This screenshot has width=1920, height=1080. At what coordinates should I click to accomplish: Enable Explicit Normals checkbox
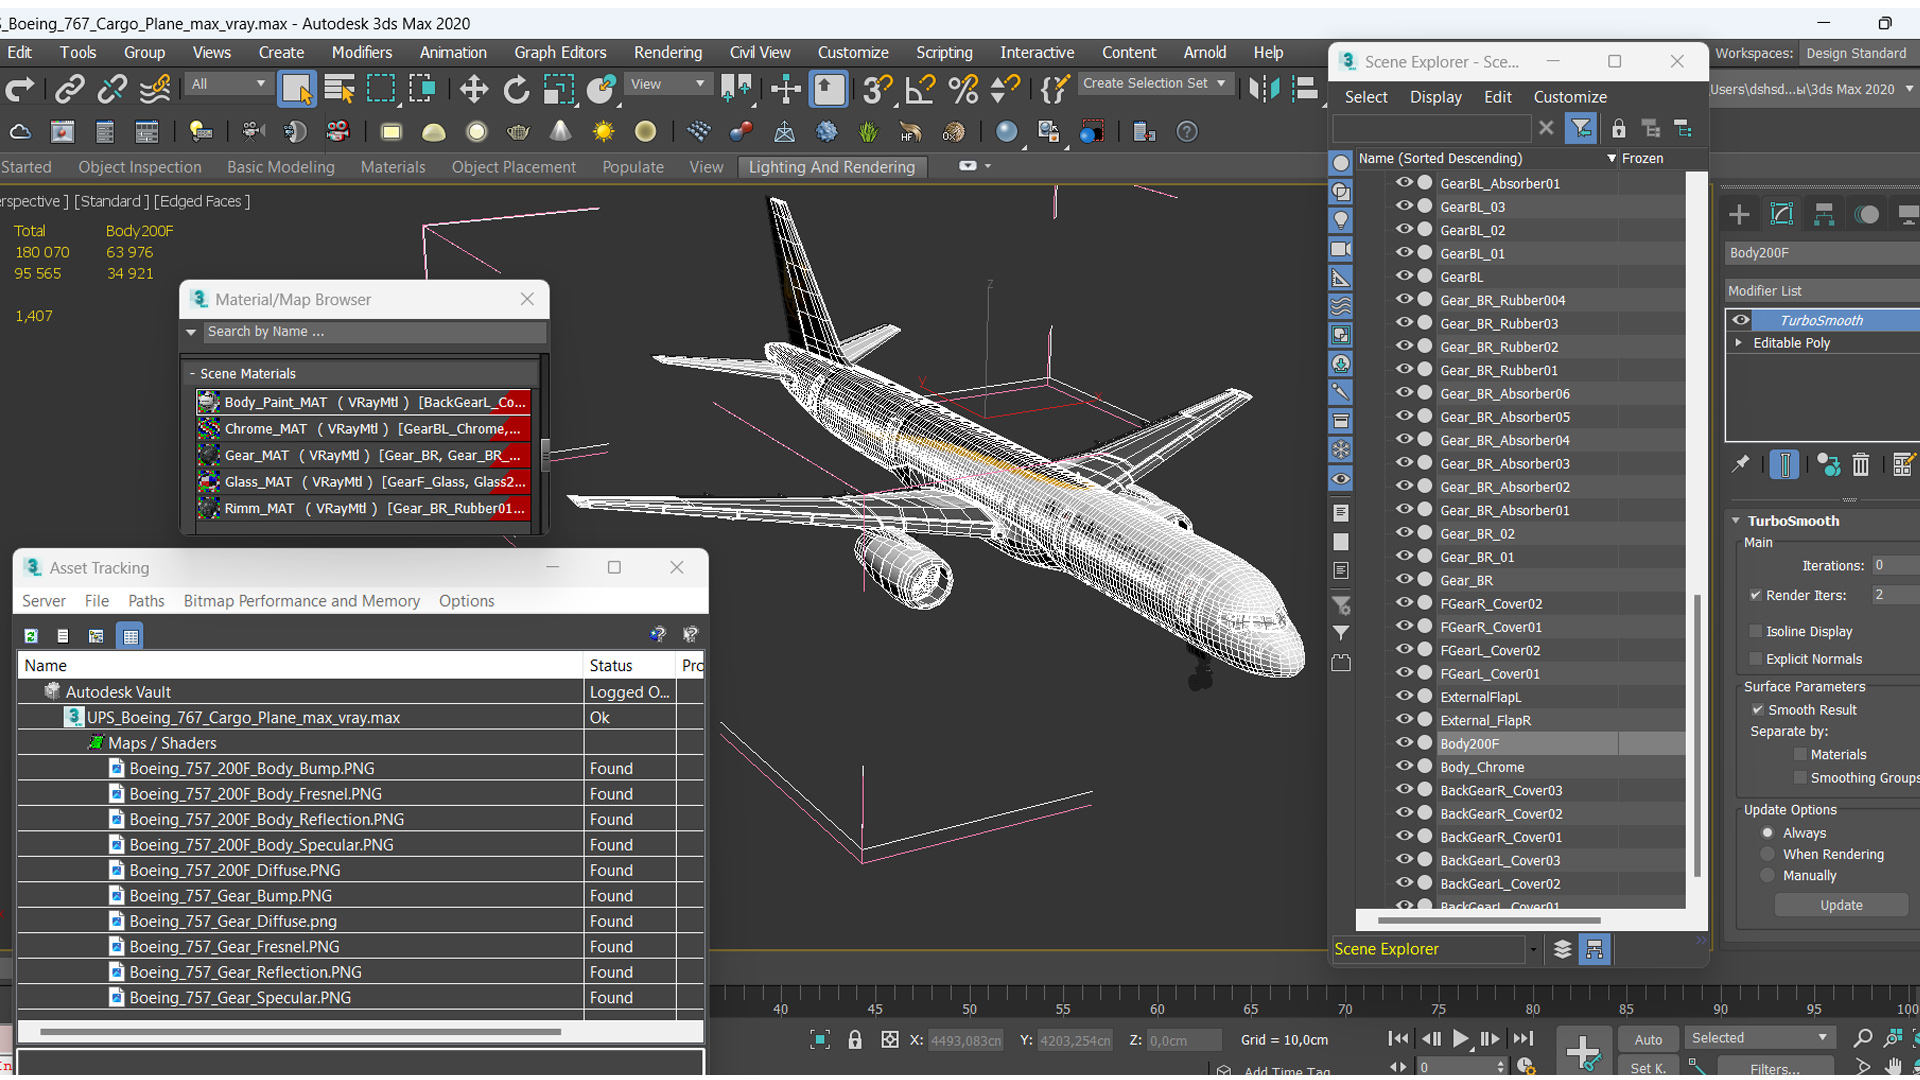point(1755,659)
